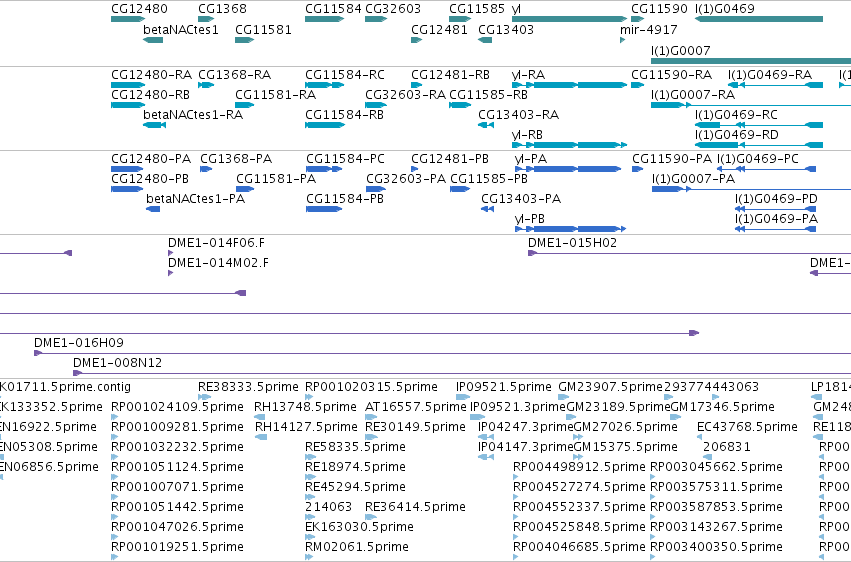Select protein CG12480-PA
The width and height of the screenshot is (851, 562).
click(x=151, y=159)
